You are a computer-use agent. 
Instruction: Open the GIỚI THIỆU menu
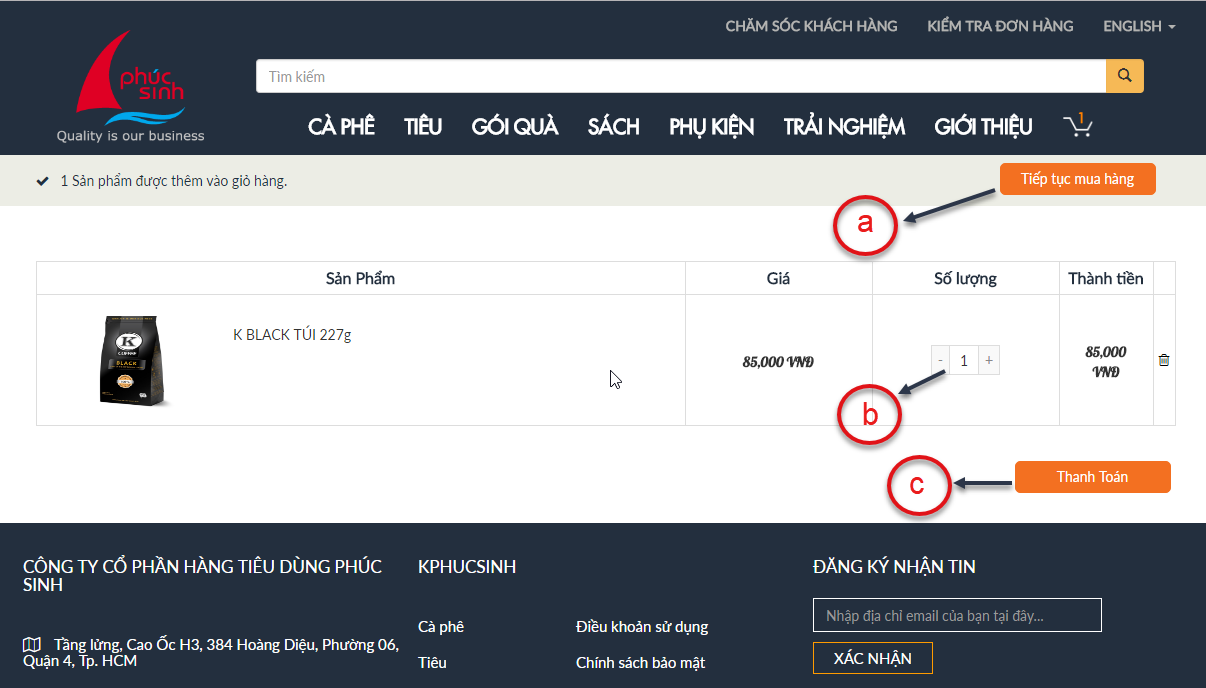click(983, 127)
